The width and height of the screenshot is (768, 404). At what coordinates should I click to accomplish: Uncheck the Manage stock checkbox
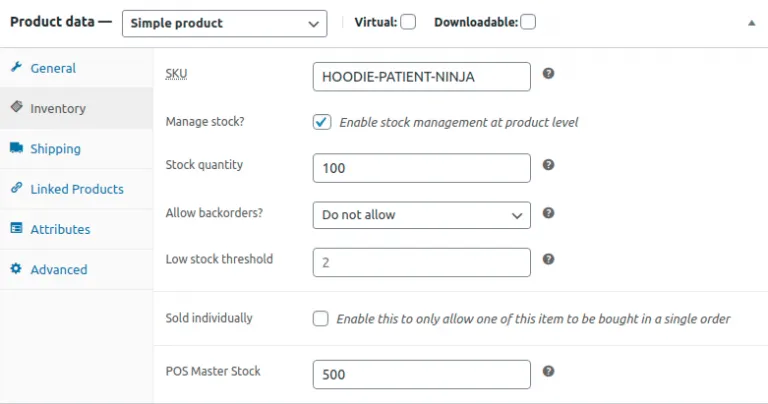(x=321, y=122)
